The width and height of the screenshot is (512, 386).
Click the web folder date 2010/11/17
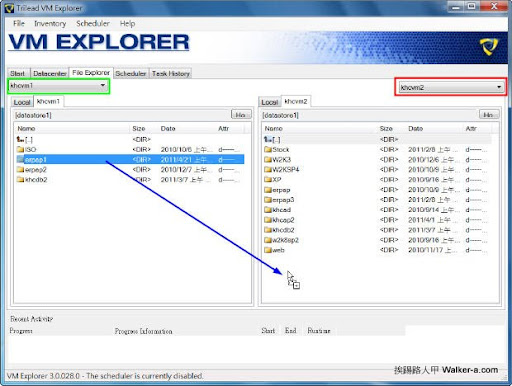(433, 250)
